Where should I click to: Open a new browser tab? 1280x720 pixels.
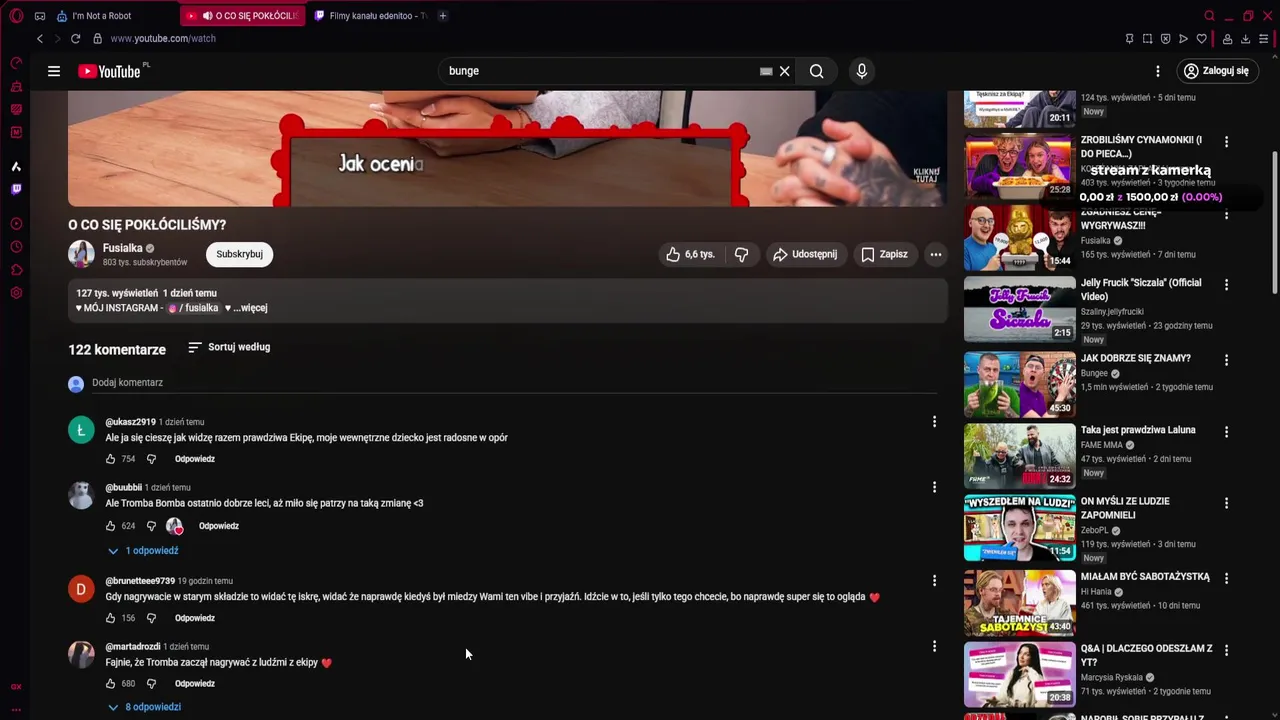tap(442, 16)
